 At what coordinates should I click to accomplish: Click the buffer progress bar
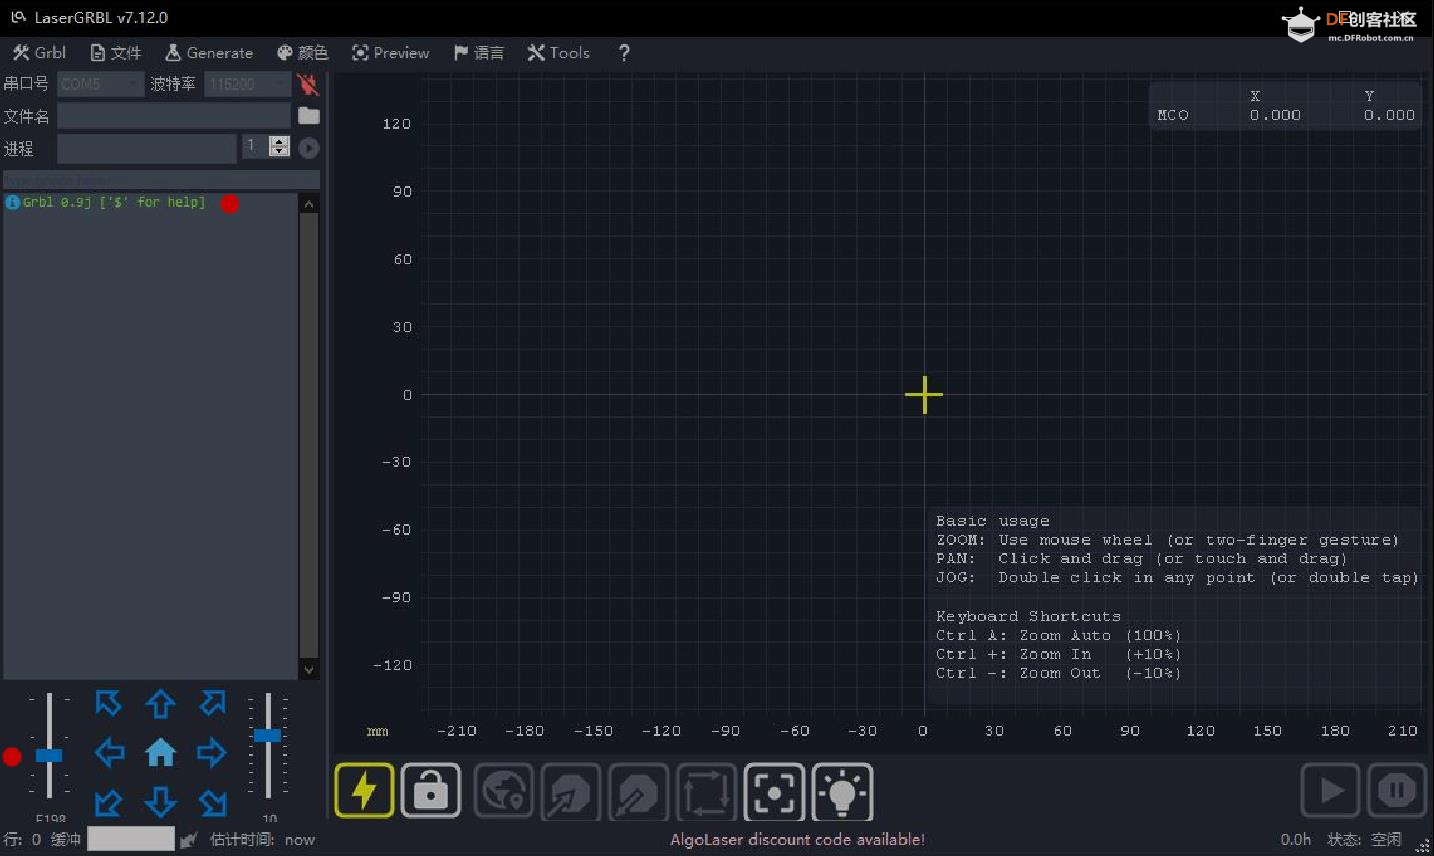(x=131, y=839)
